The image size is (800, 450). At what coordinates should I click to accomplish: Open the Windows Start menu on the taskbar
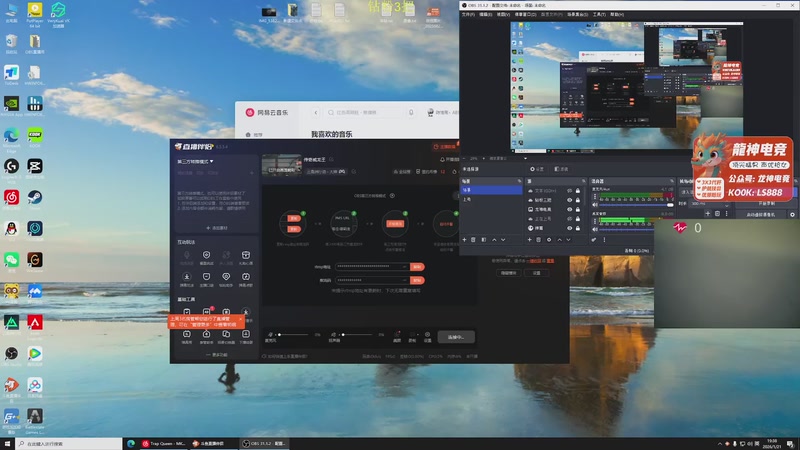pyautogui.click(x=7, y=444)
